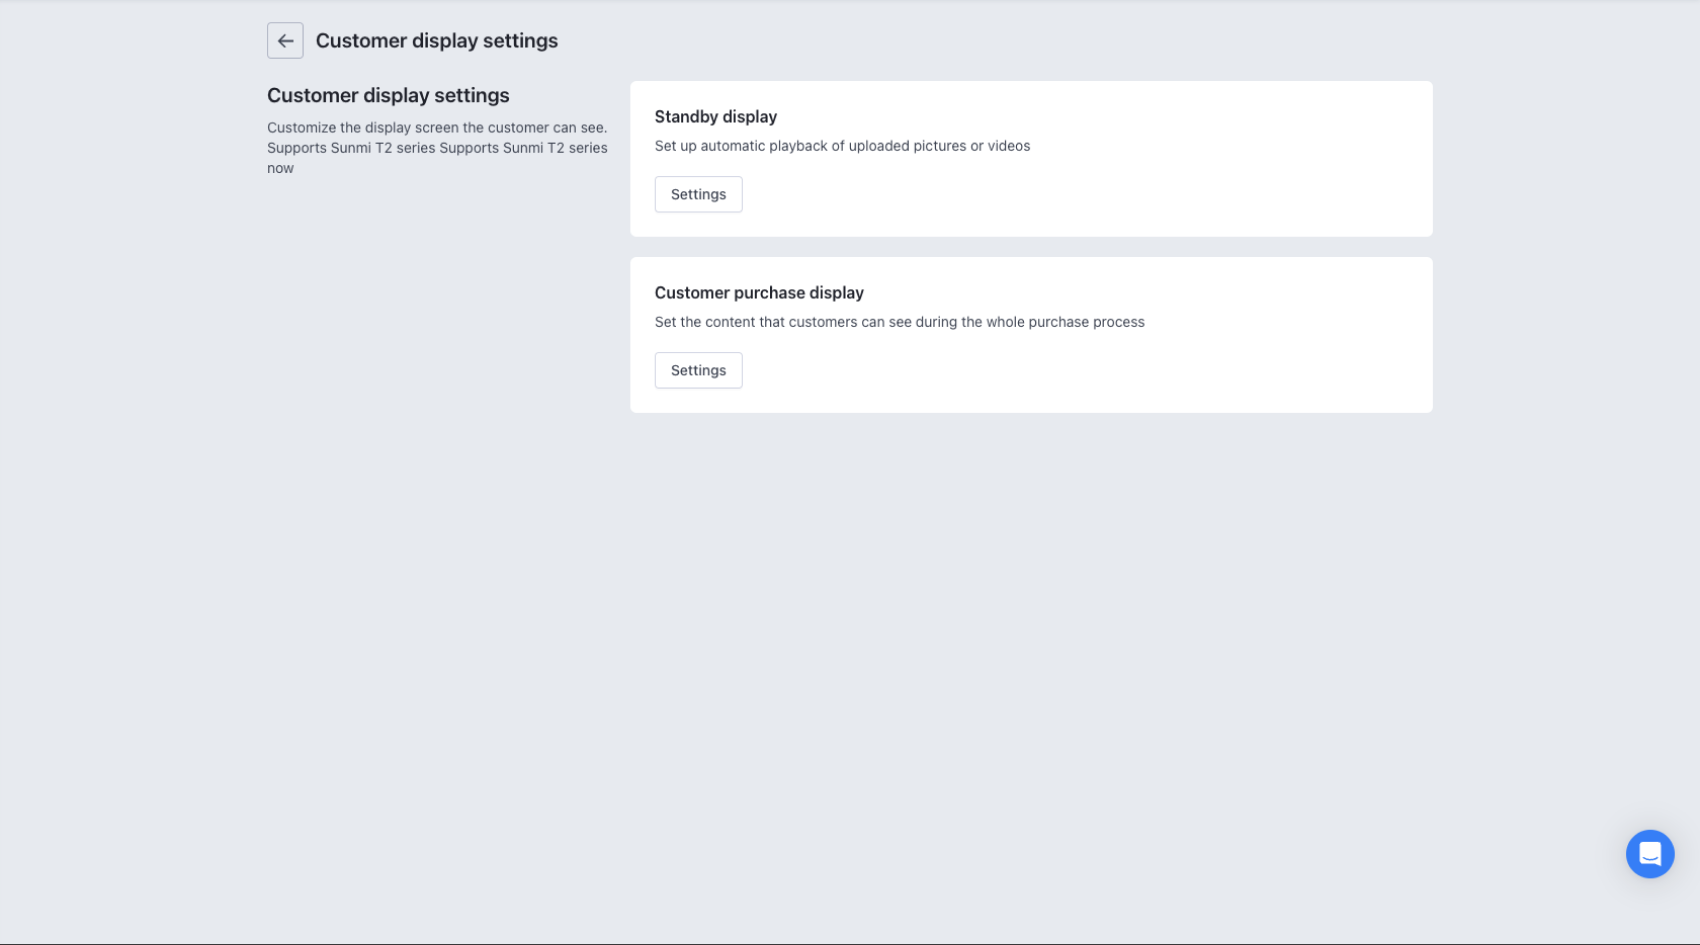The height and width of the screenshot is (945, 1700).
Task: Select the Standby display heading
Action: (x=715, y=117)
